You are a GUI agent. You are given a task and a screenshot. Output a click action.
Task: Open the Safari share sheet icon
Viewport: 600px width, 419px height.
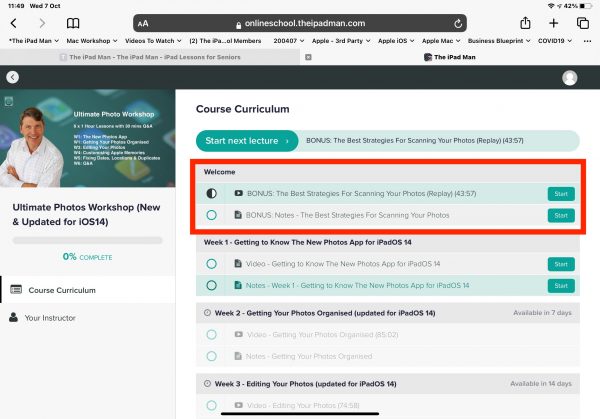click(x=525, y=23)
